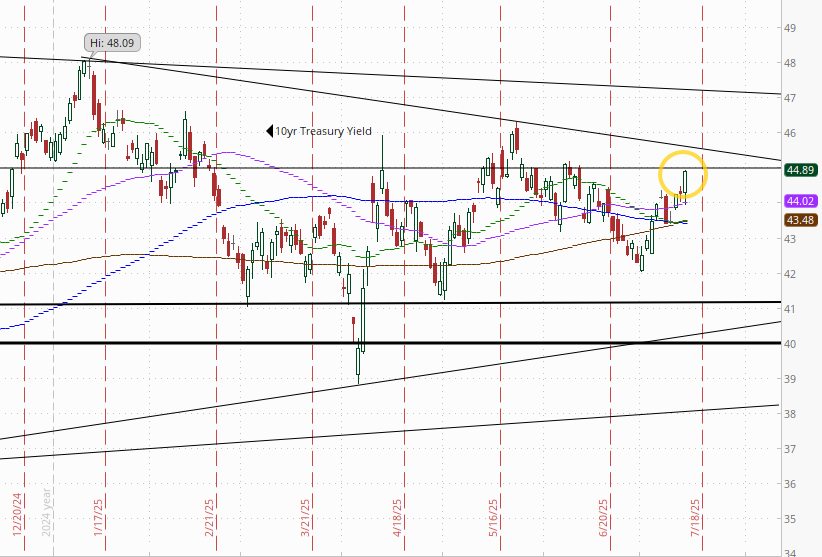822x557 pixels.
Task: Click the 39 price axis label
Action: coord(790,379)
